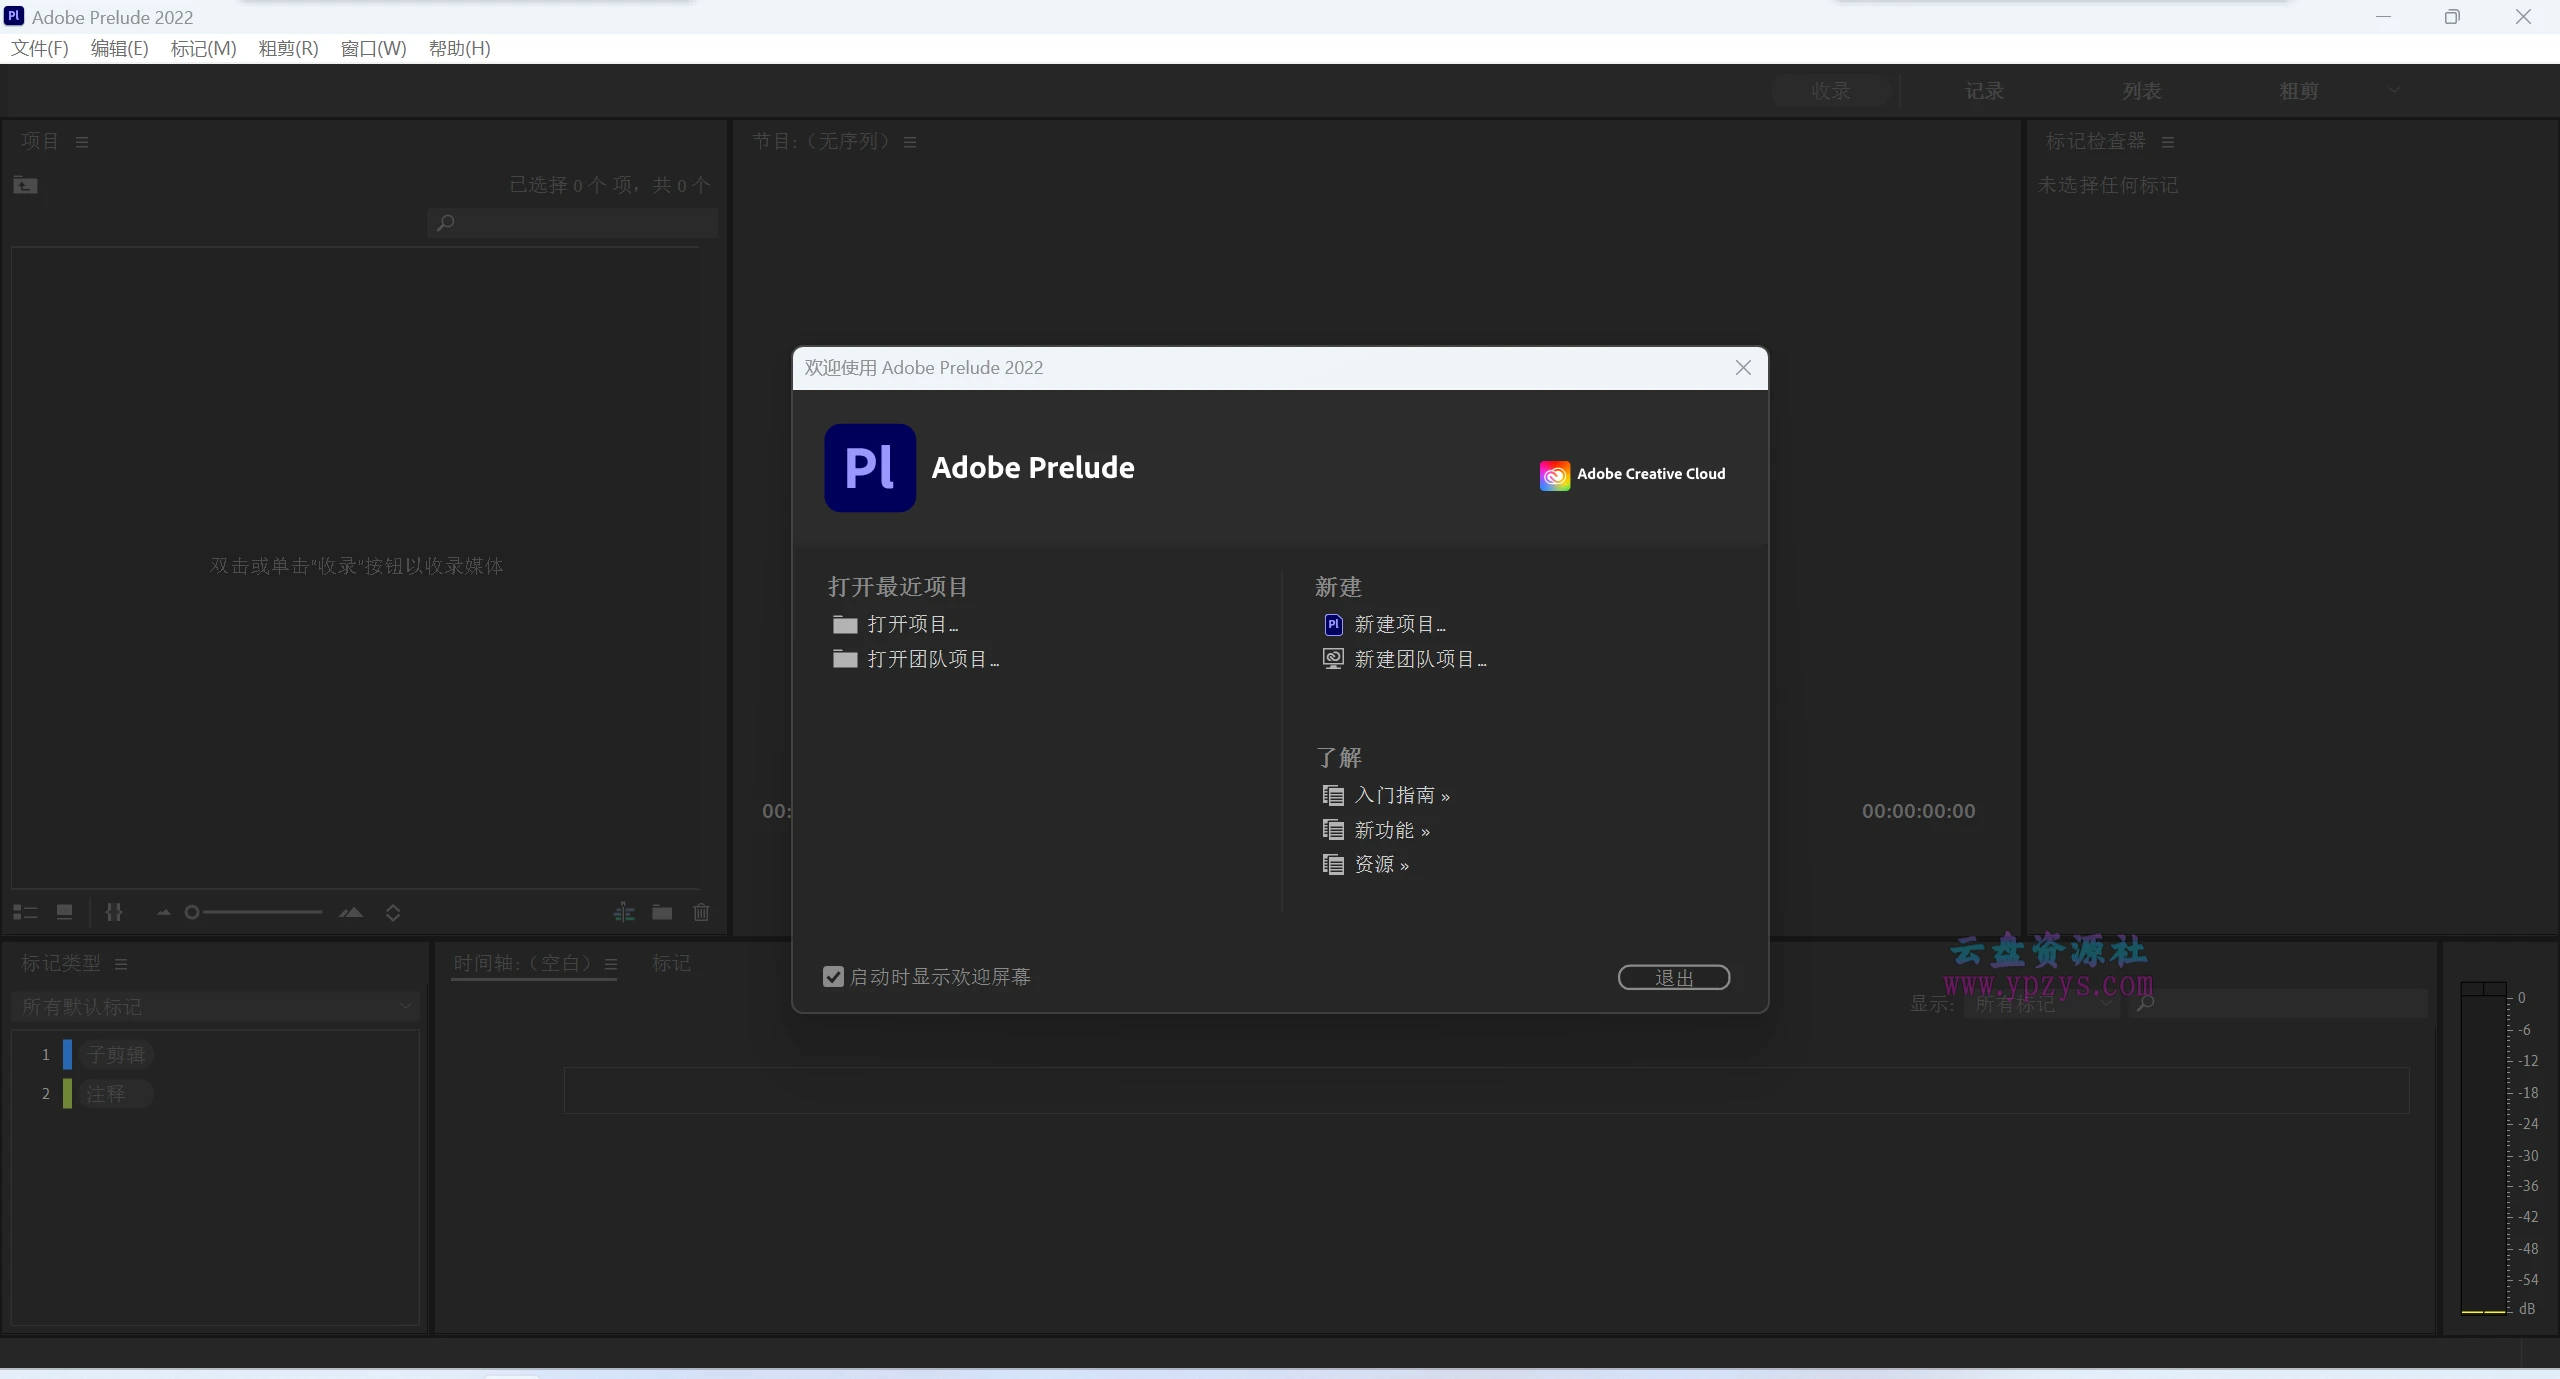
Task: Open the 标记检查器 panel menu
Action: (x=2168, y=142)
